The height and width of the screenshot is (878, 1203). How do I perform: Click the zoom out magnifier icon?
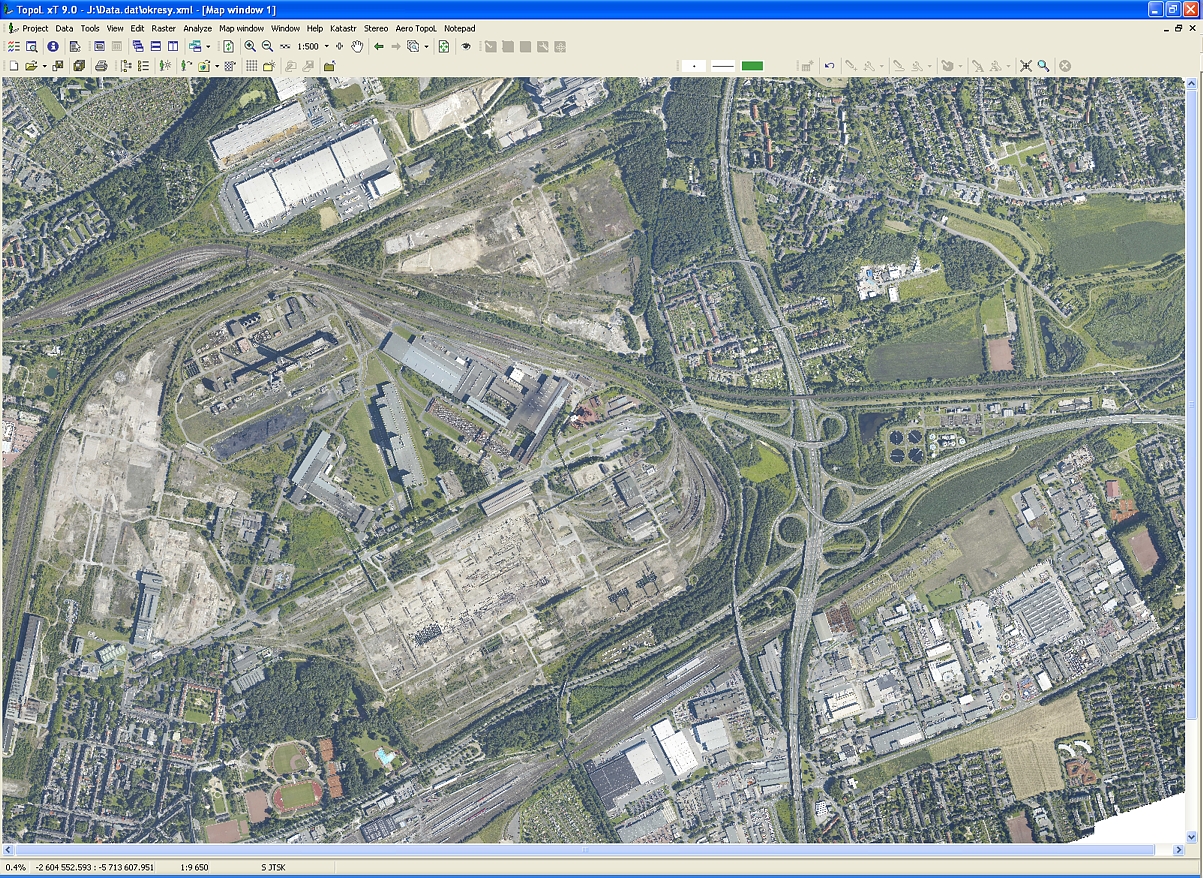coord(267,47)
